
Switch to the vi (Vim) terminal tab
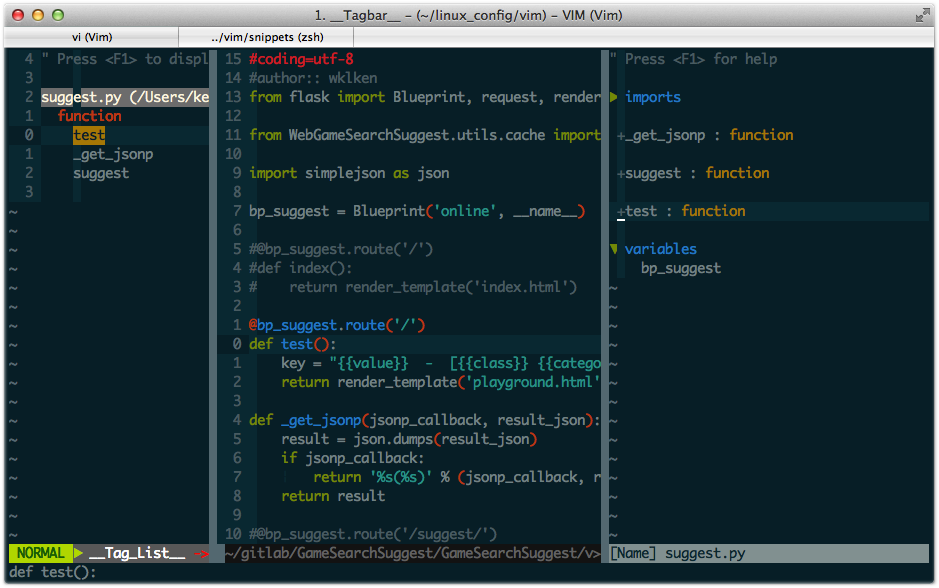92,37
